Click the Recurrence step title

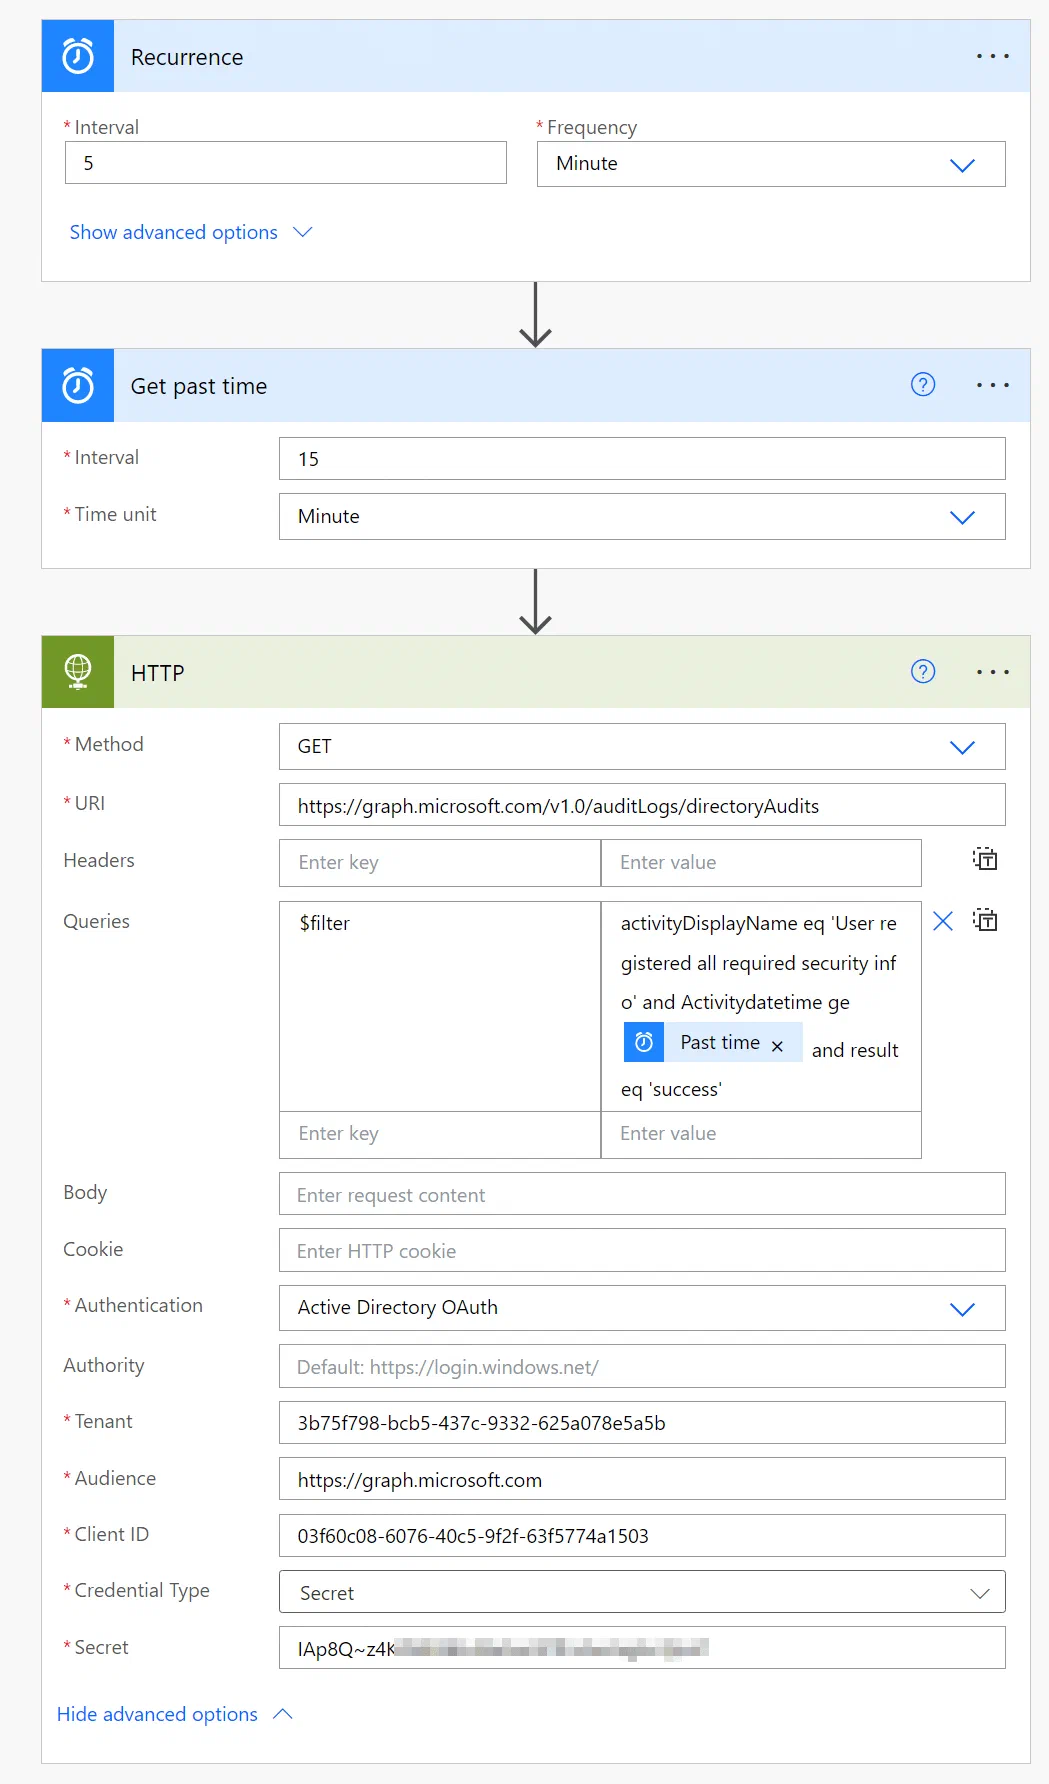187,57
